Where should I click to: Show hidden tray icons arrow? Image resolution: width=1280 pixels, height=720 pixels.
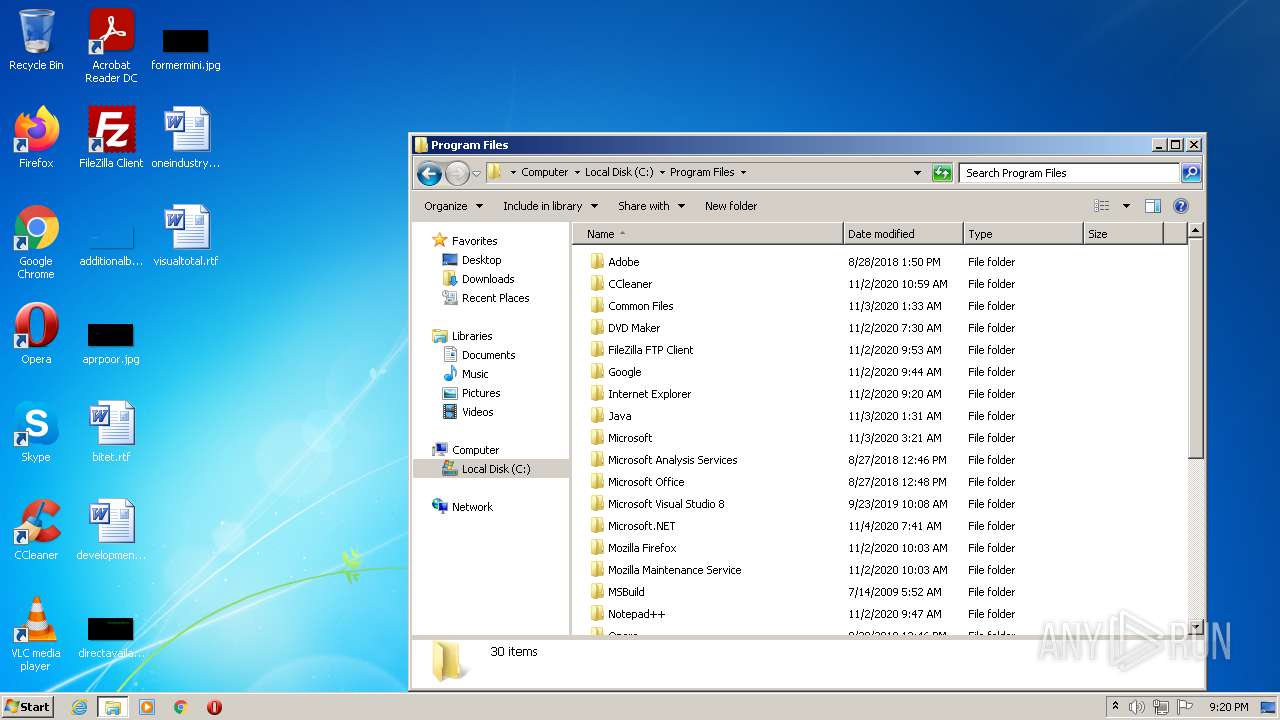point(1115,707)
